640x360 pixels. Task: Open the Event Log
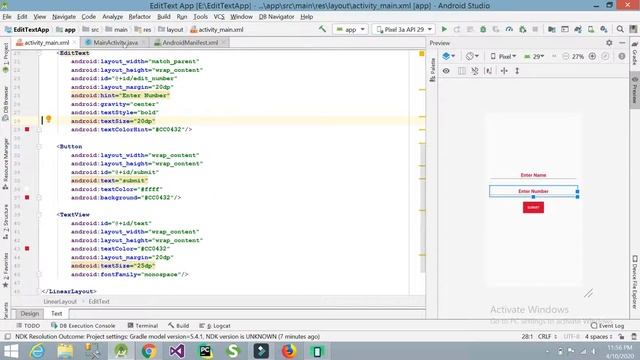click(x=607, y=326)
